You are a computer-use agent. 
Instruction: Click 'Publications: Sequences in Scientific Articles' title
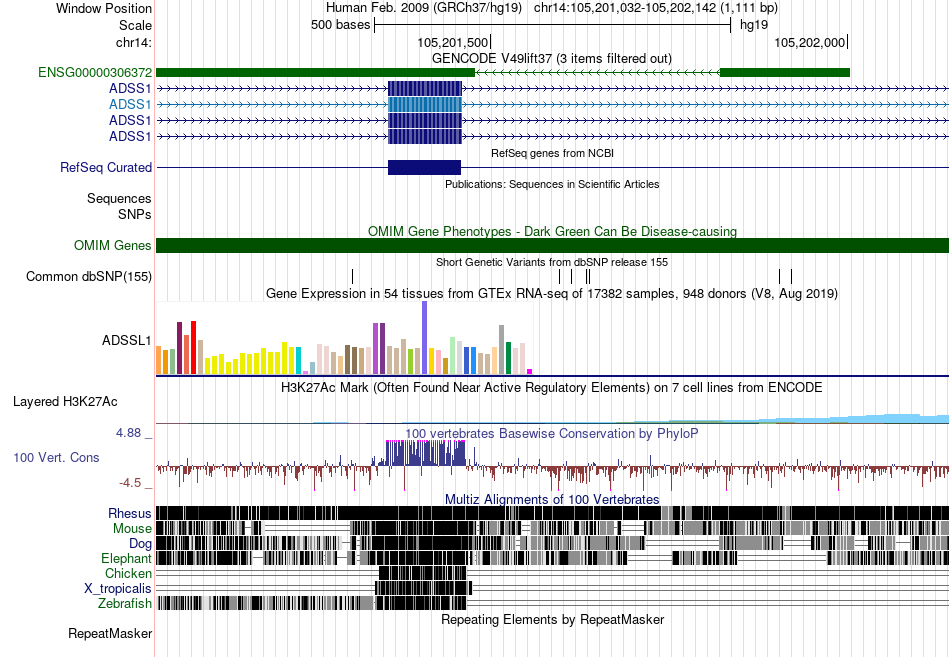coord(552,184)
